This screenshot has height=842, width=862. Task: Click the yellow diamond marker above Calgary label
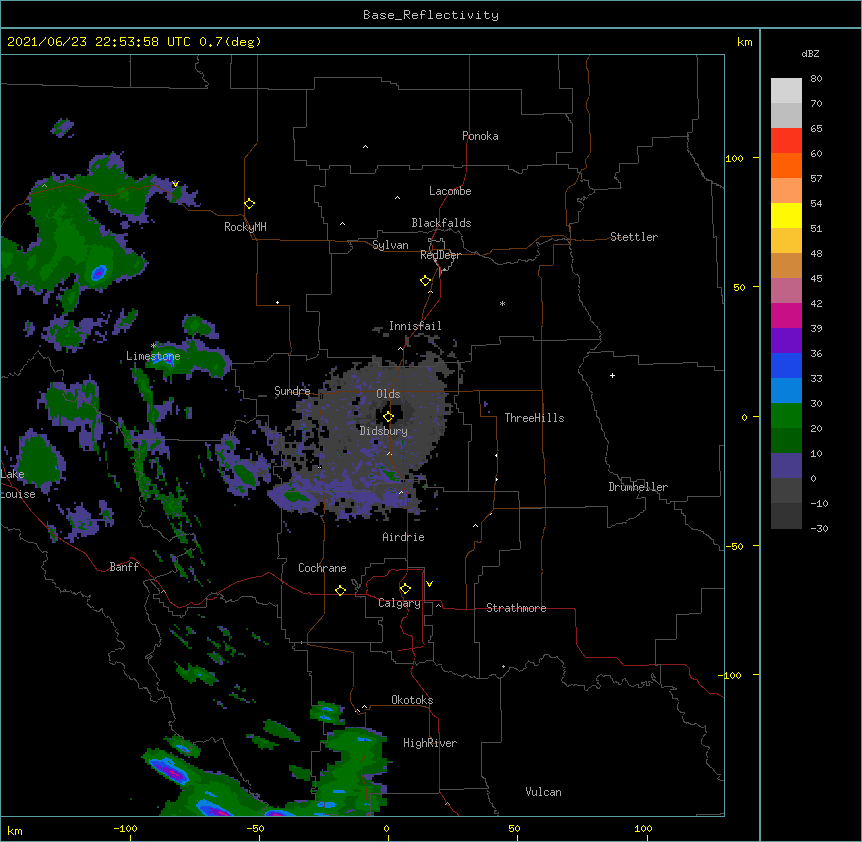pos(405,589)
